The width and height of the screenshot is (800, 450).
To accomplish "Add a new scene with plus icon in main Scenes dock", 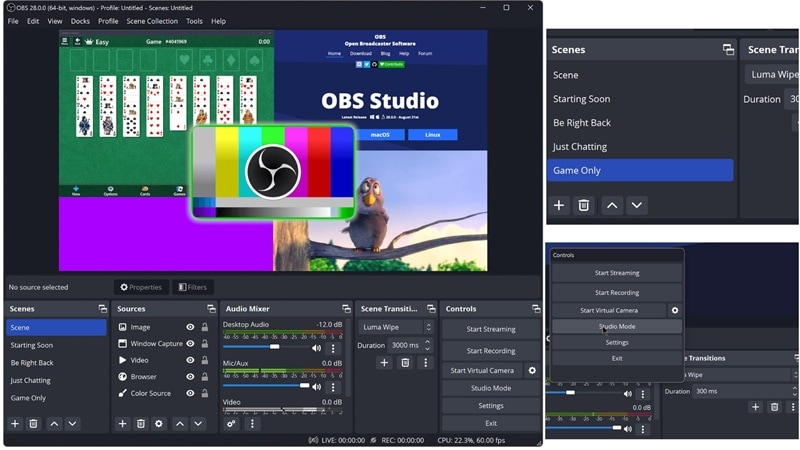I will [x=15, y=423].
